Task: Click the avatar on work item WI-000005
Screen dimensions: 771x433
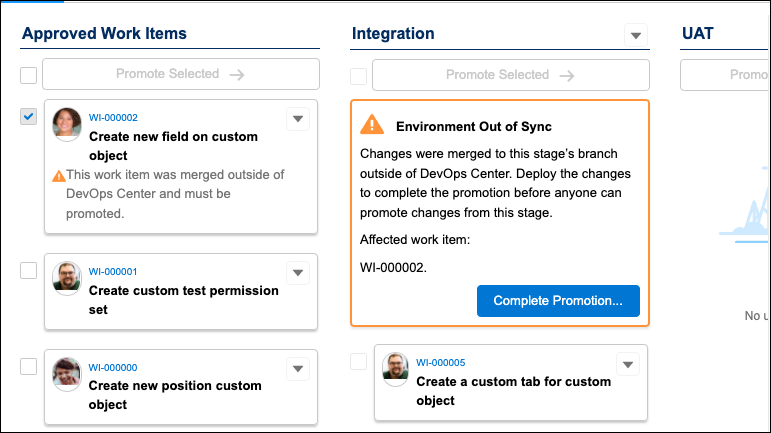Action: point(396,368)
